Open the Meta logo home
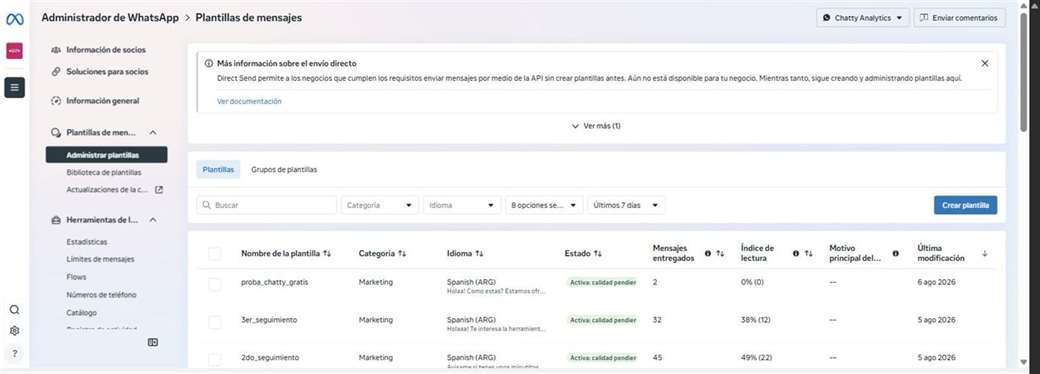The image size is (1040, 374). [x=15, y=19]
